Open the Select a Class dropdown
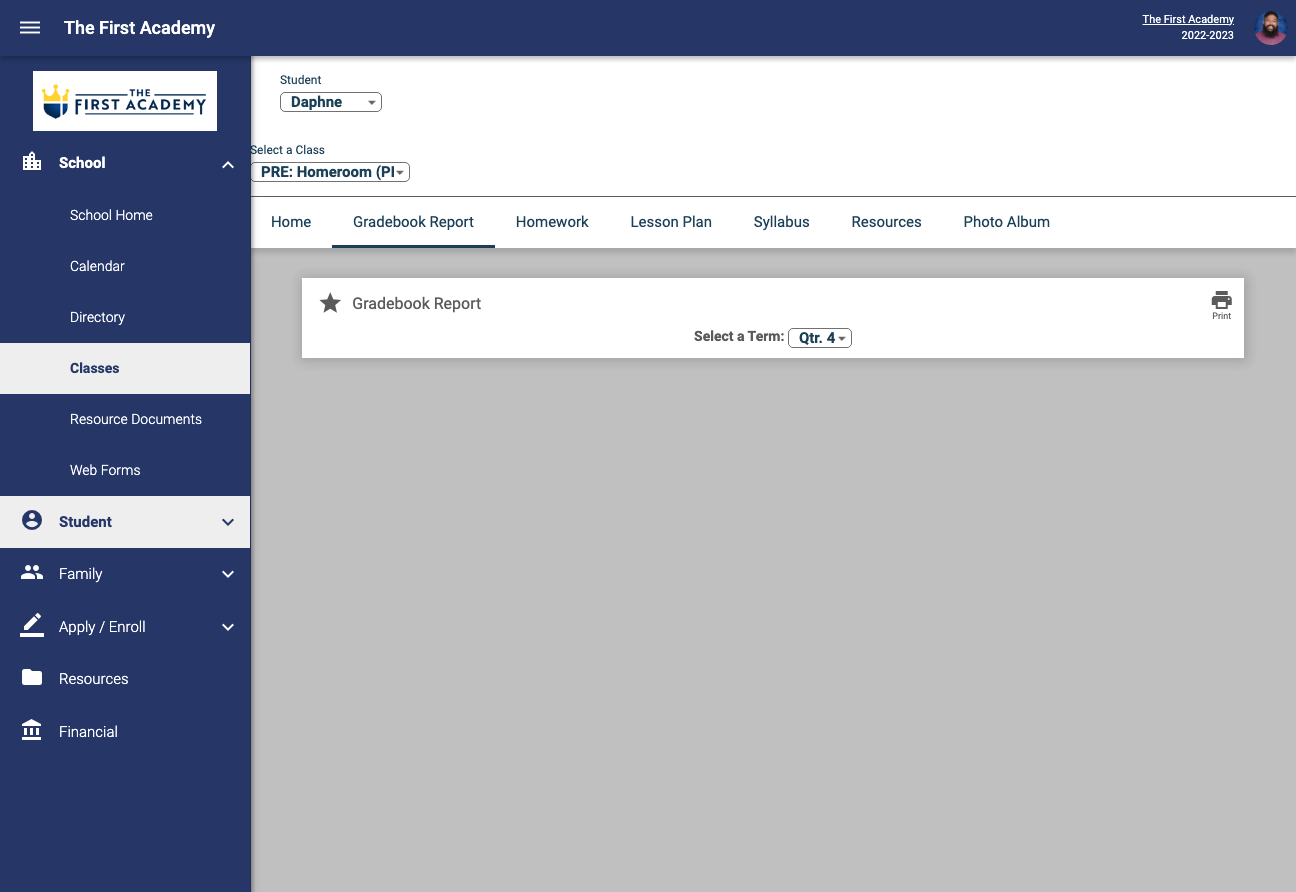Image resolution: width=1296 pixels, height=892 pixels. click(x=330, y=172)
